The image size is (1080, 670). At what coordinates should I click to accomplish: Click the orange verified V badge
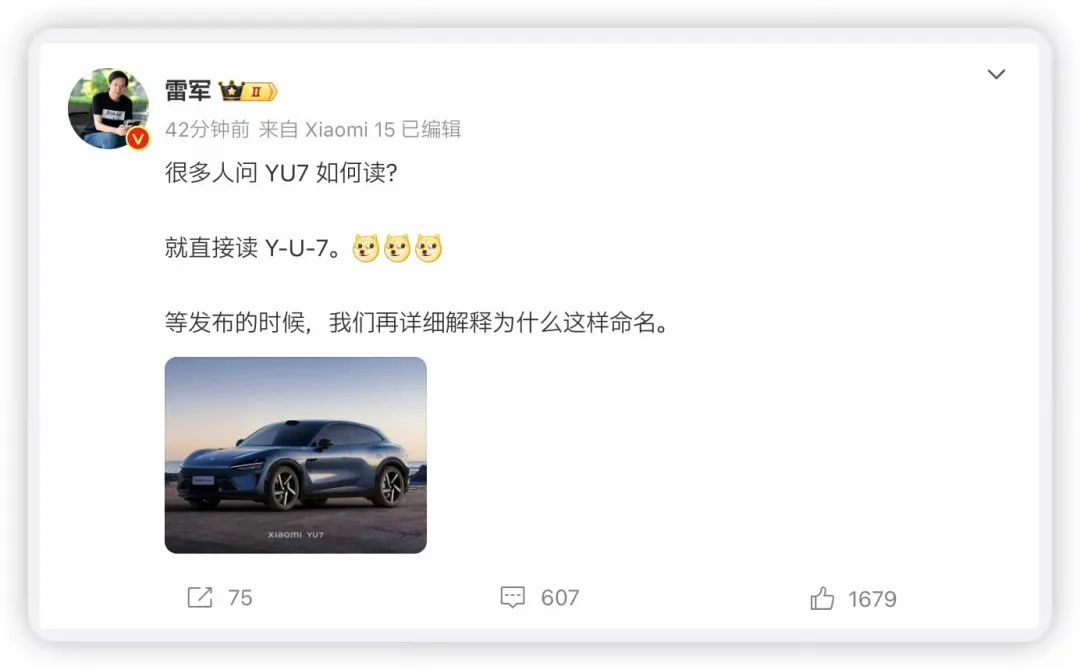(138, 139)
